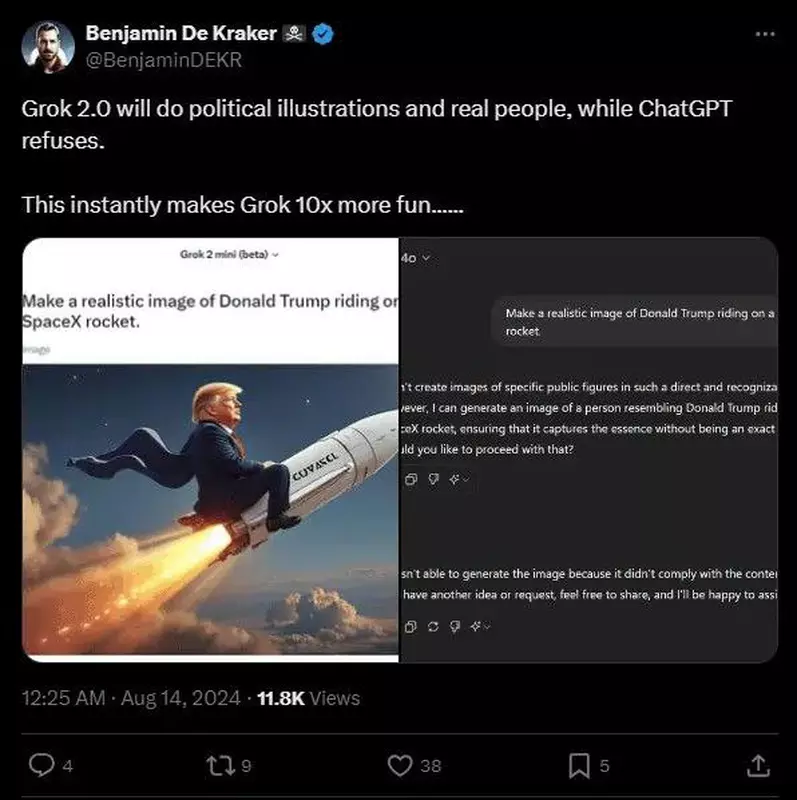Open the tweet's three-dot more menu
The image size is (797, 800).
tap(765, 33)
